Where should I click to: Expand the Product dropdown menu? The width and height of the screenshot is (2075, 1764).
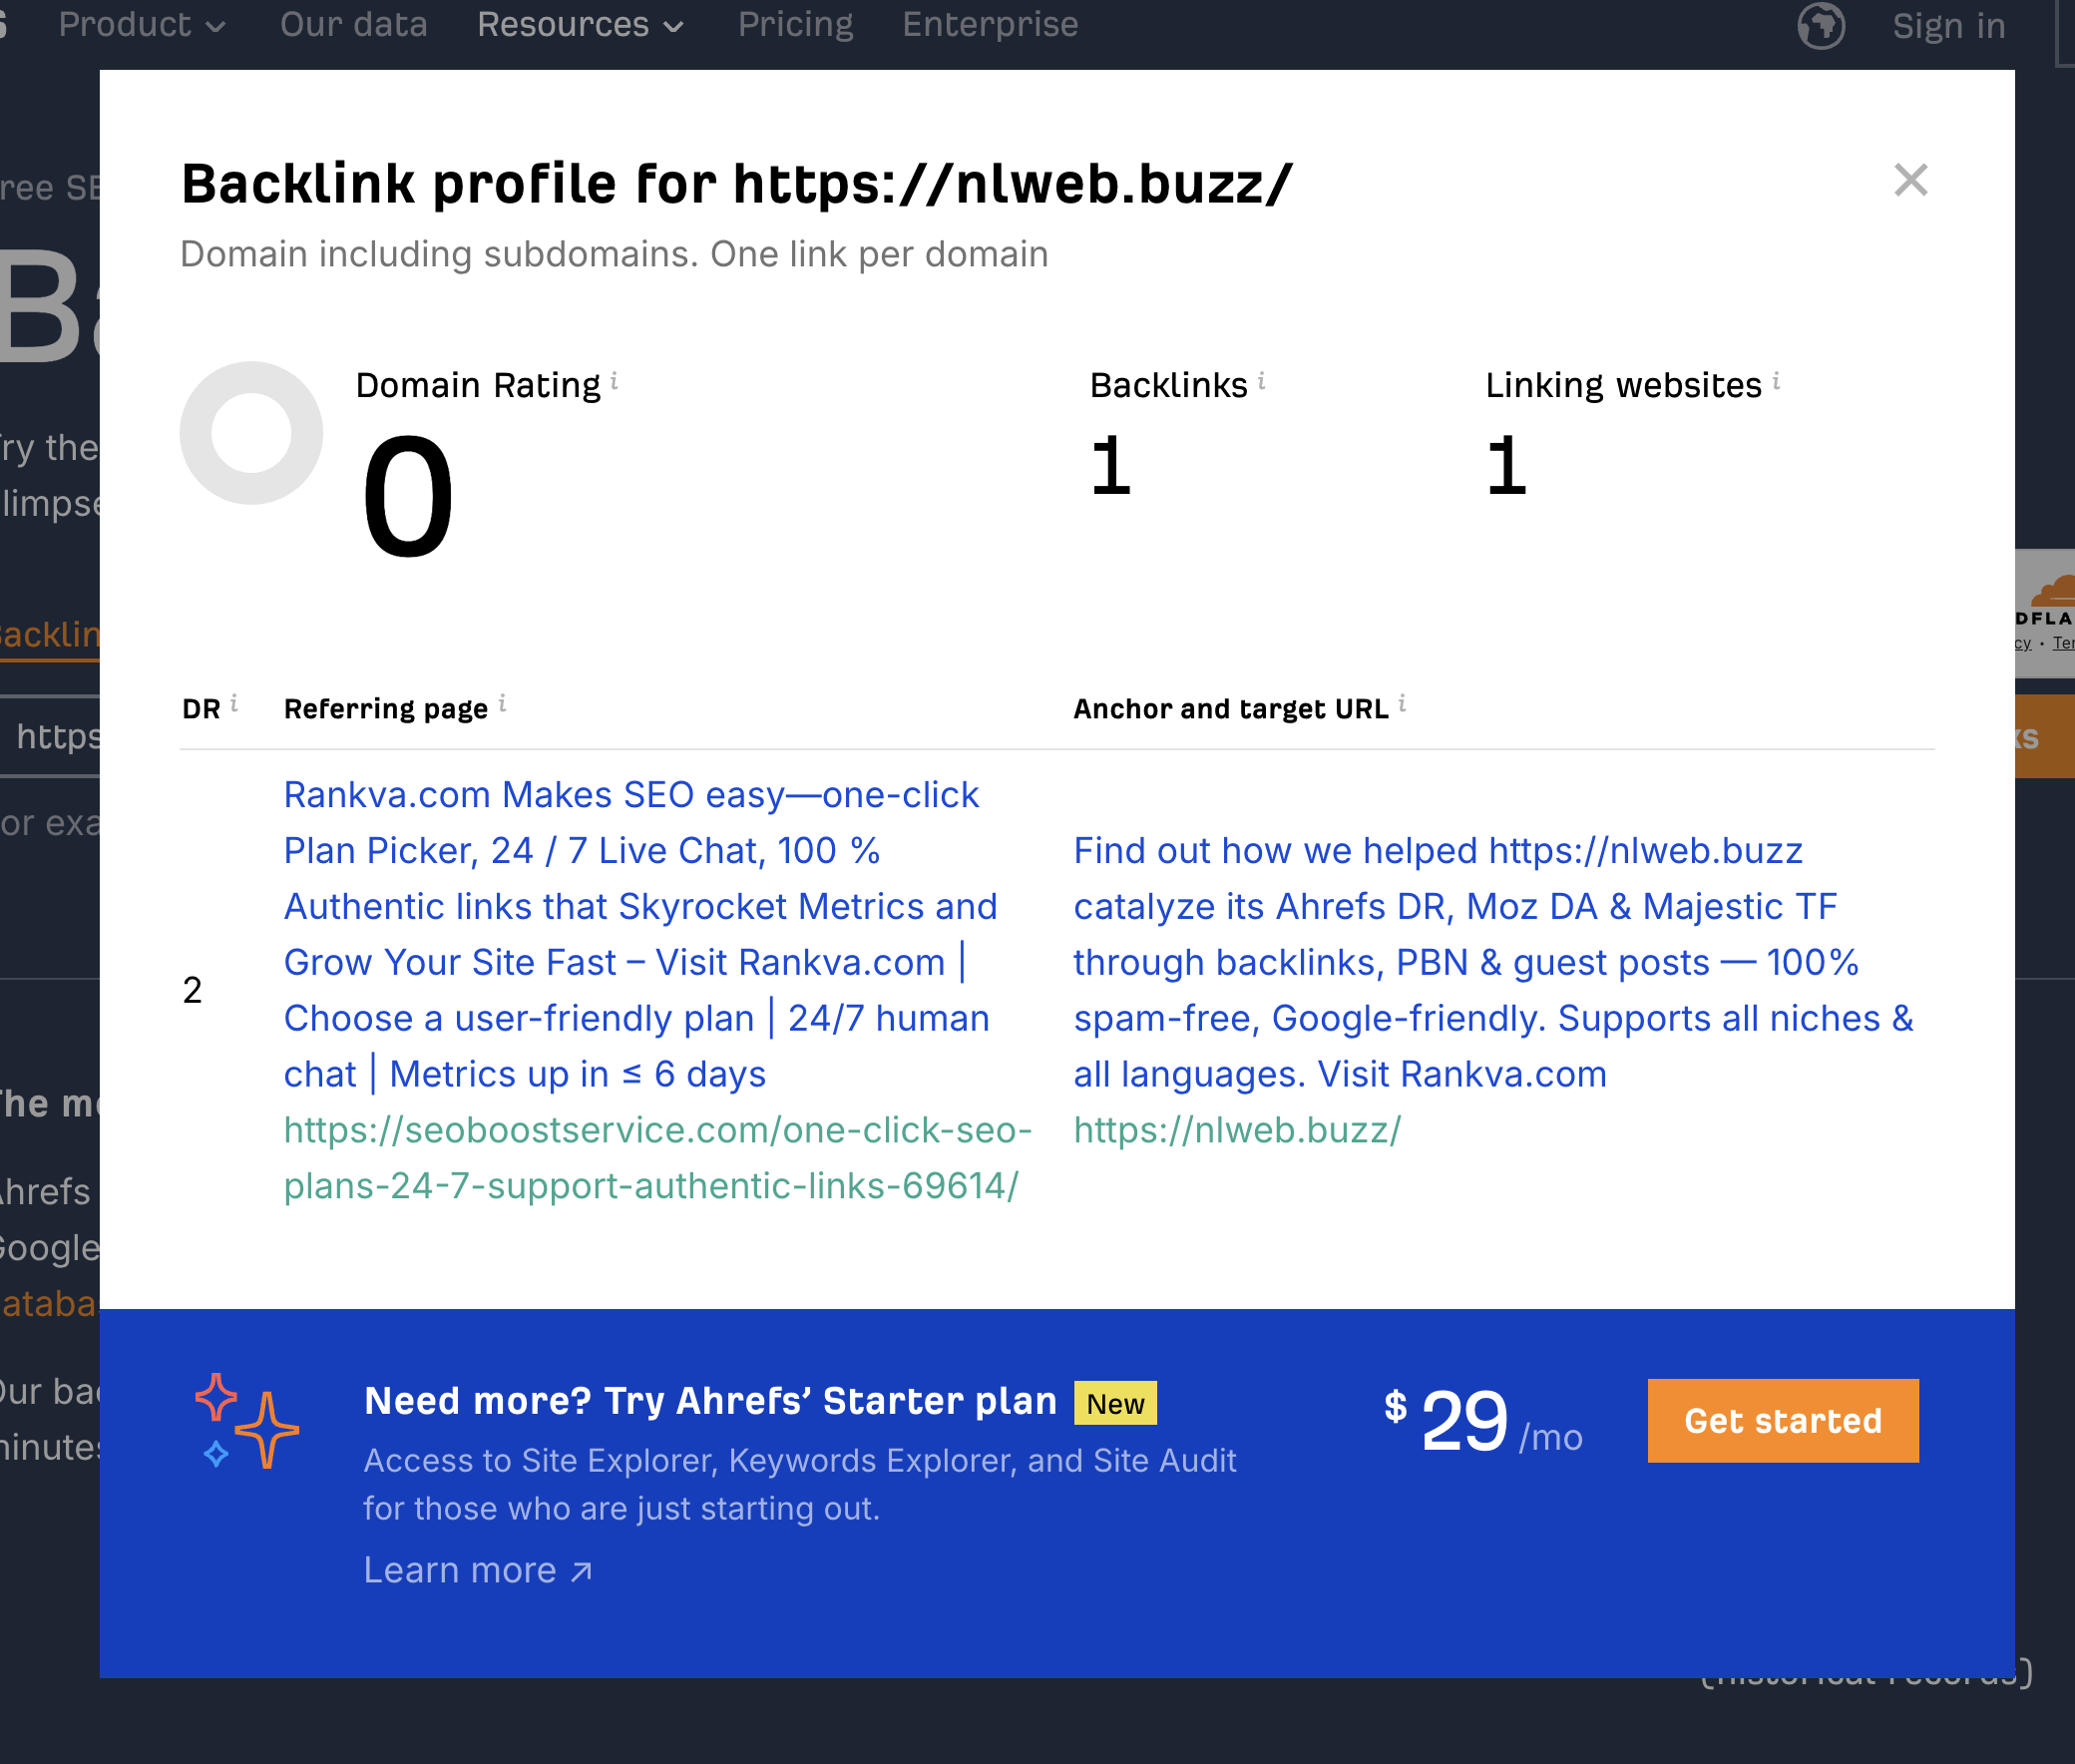(141, 25)
